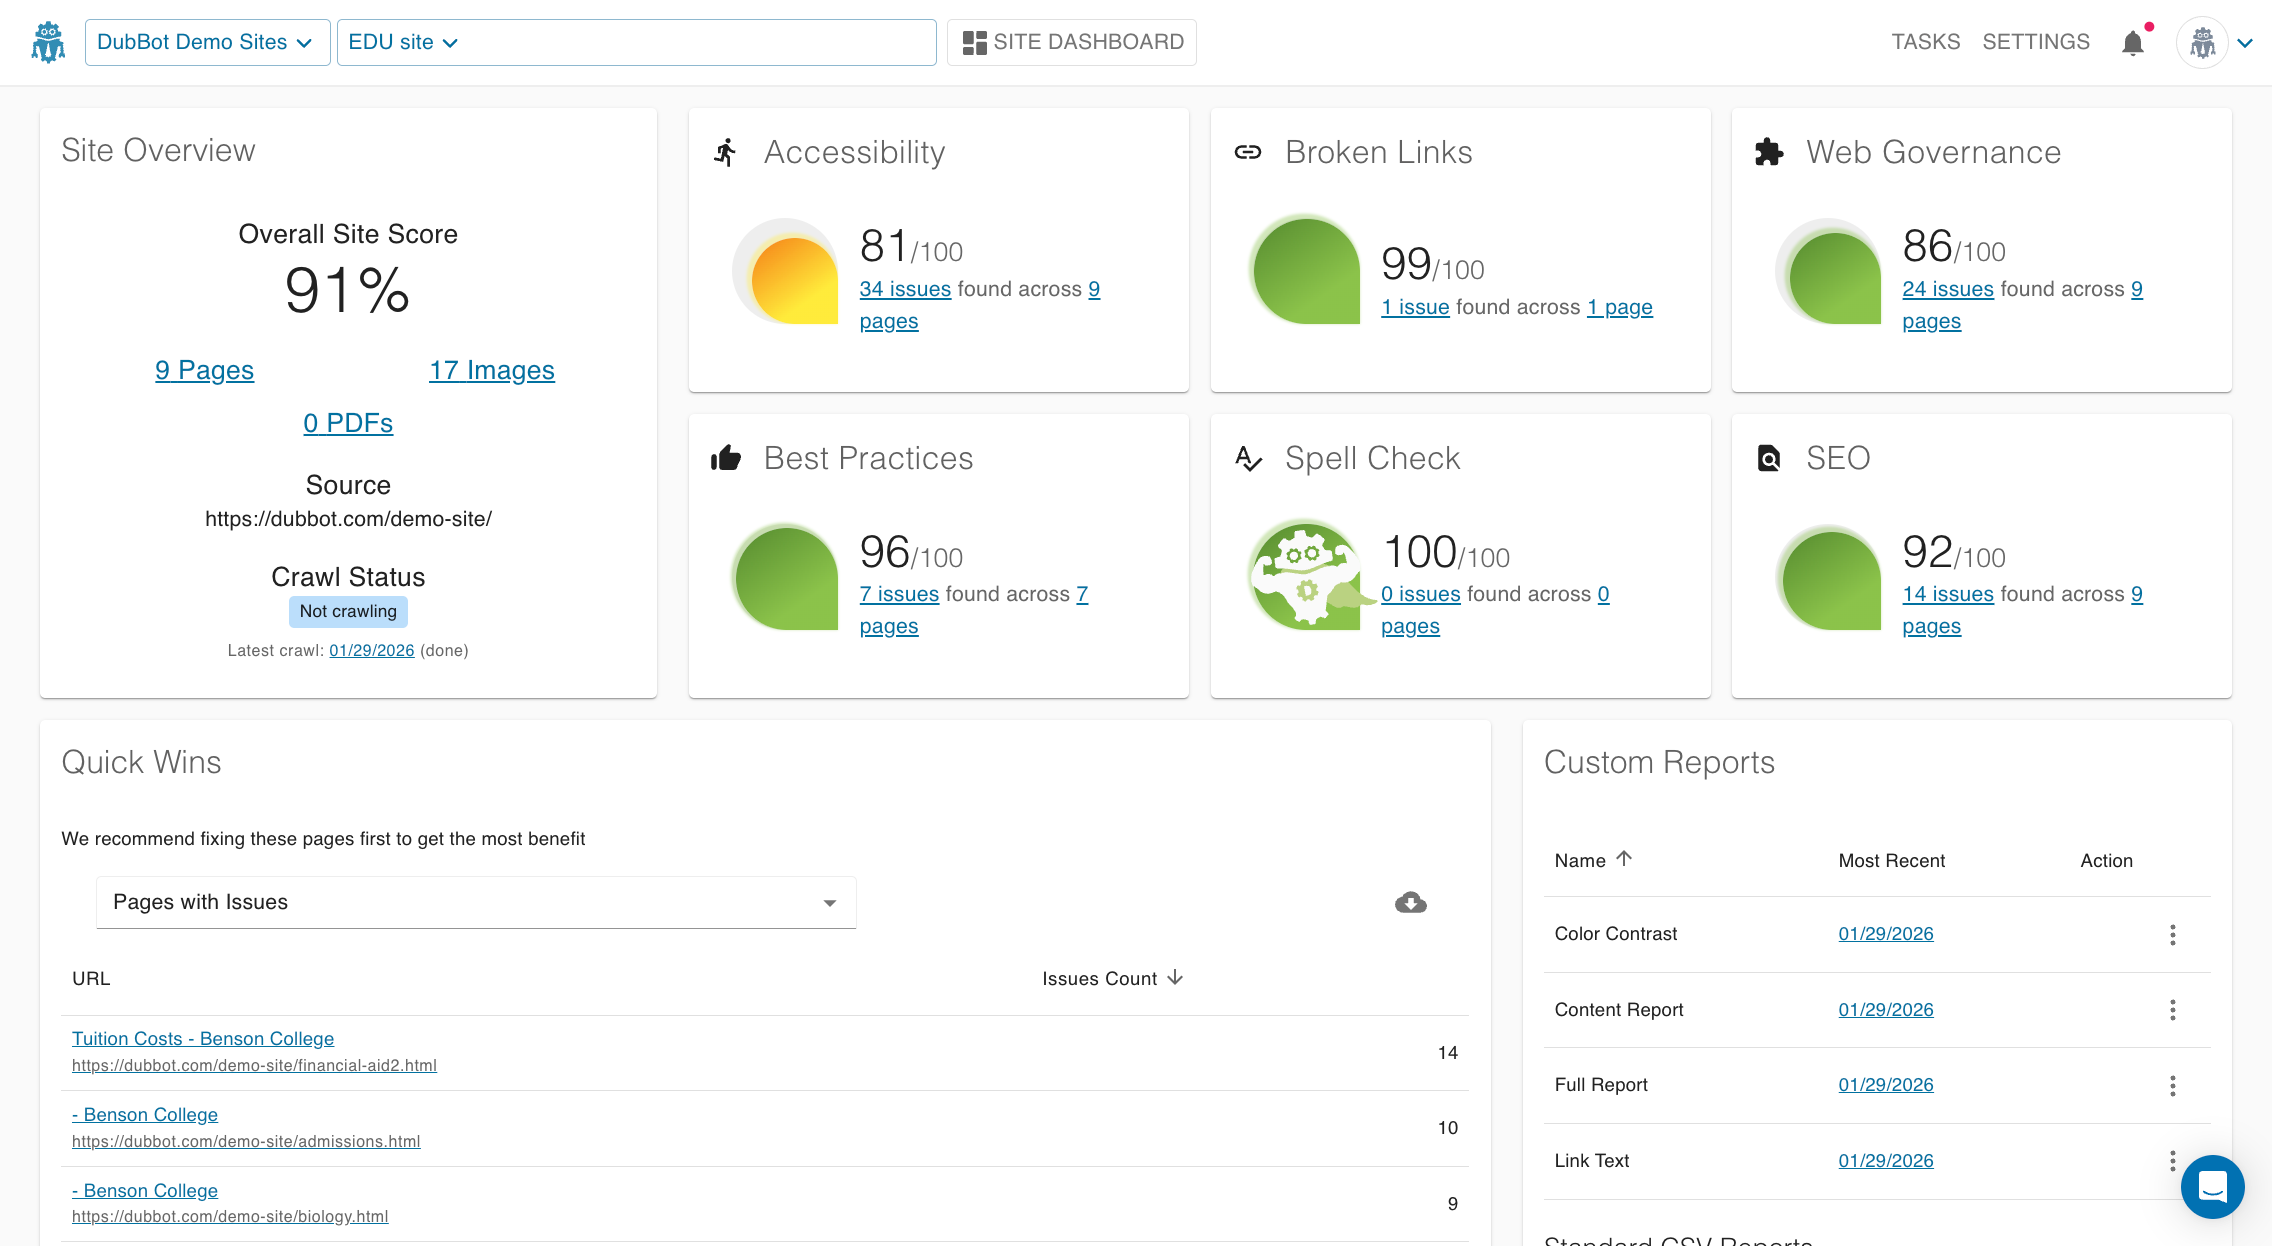Open the notifications bell

click(x=2132, y=43)
